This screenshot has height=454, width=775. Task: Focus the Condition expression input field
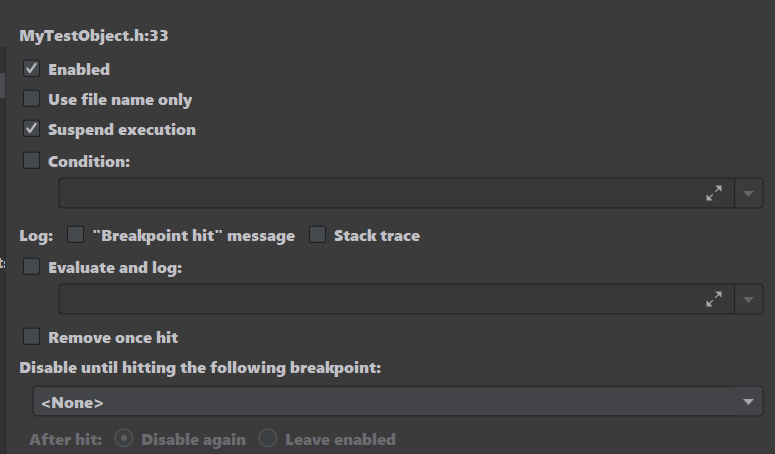[x=382, y=193]
